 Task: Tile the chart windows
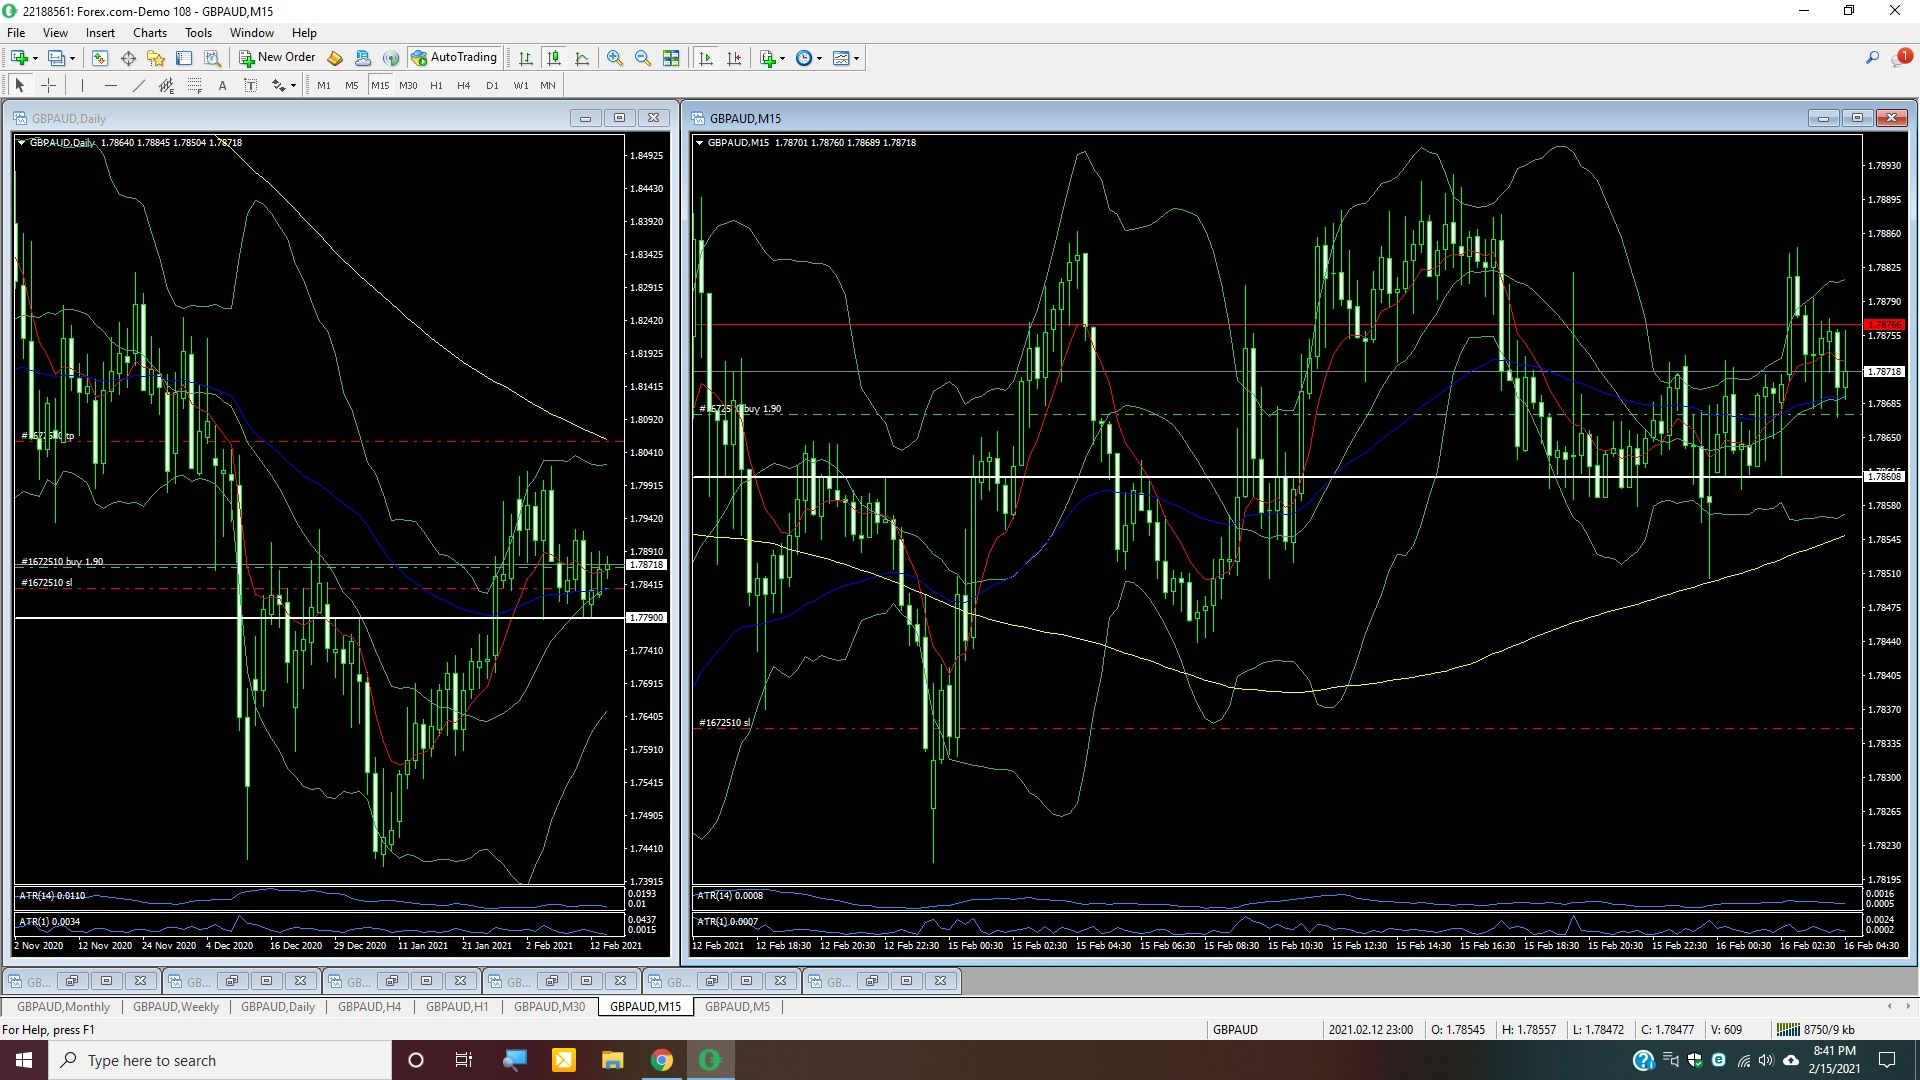click(x=671, y=58)
